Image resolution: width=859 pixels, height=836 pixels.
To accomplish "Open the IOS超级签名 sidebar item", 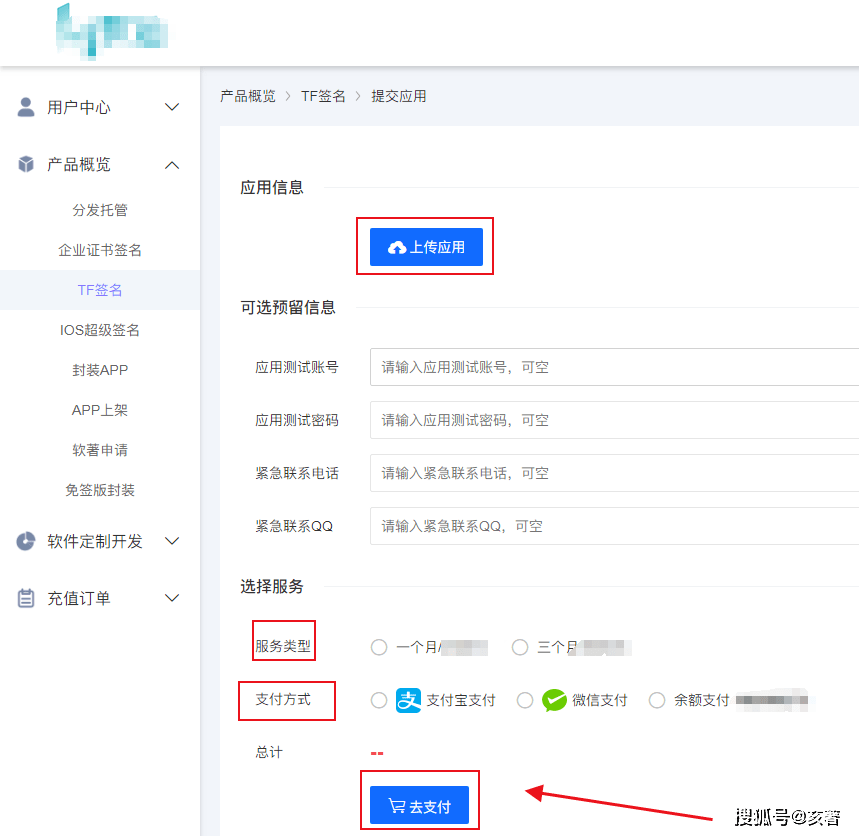I will pos(100,330).
